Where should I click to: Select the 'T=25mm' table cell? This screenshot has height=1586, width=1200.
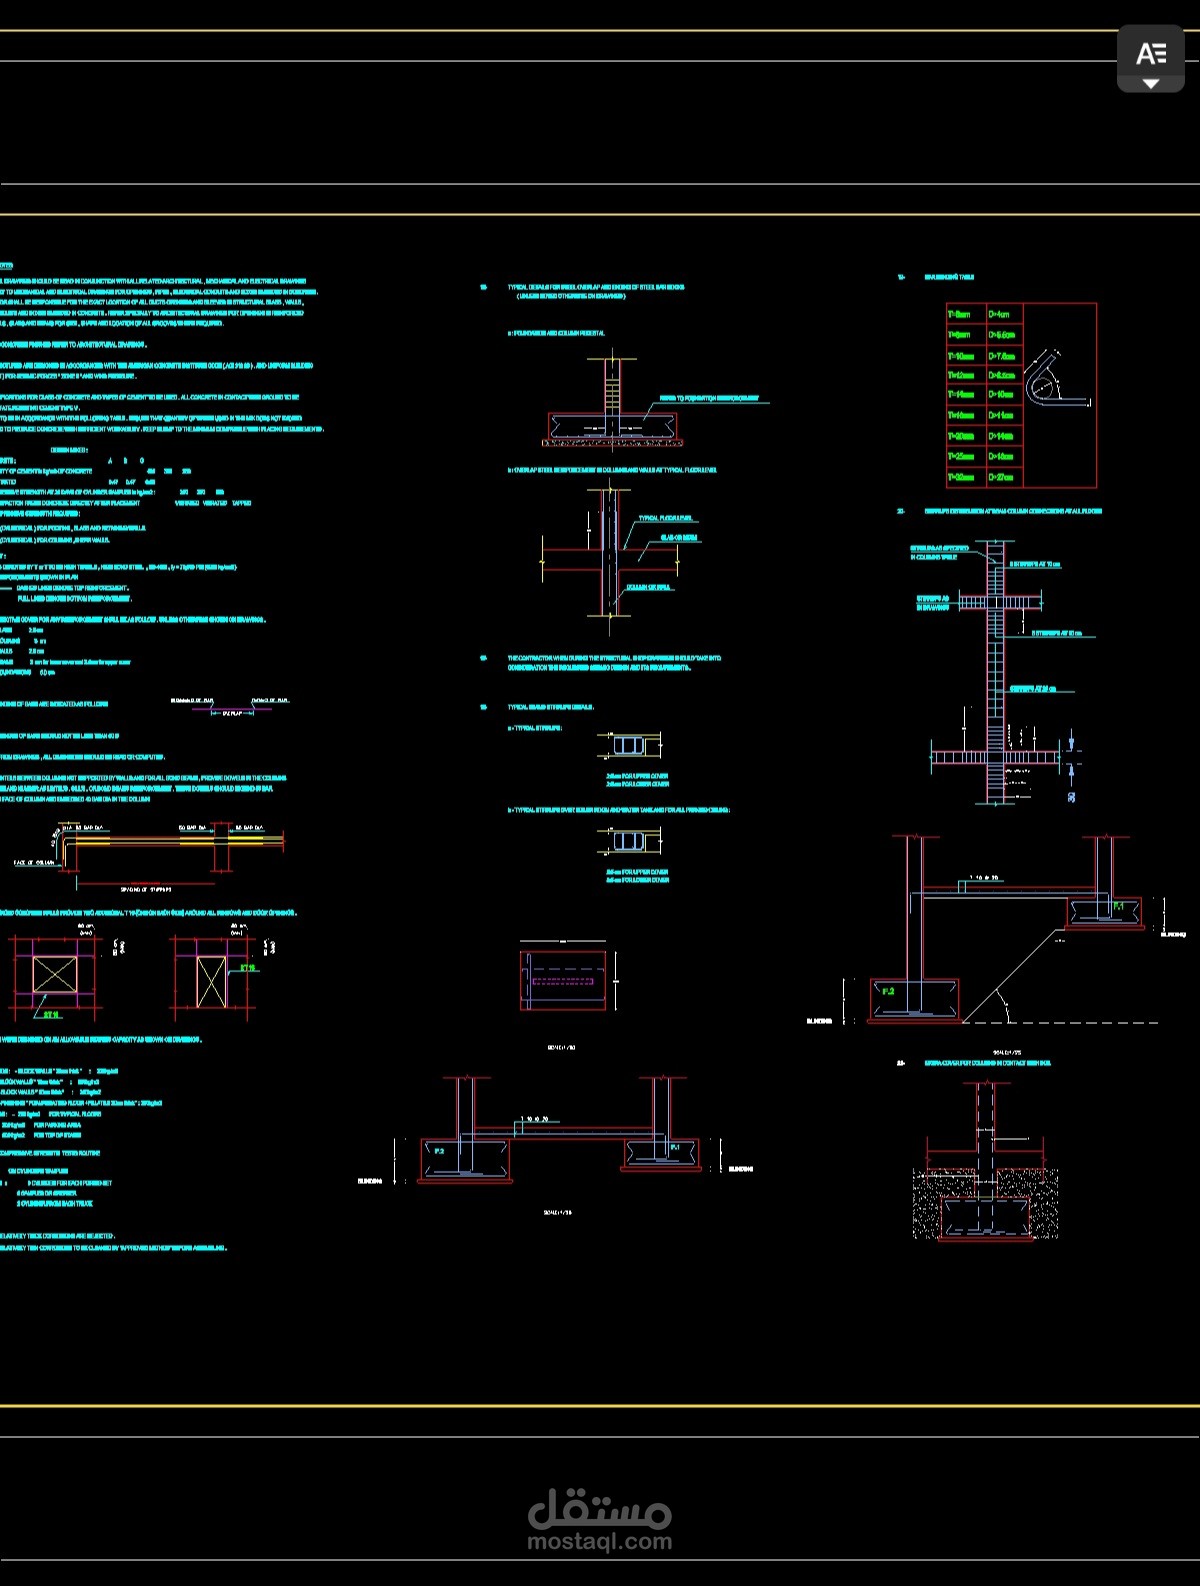point(966,456)
